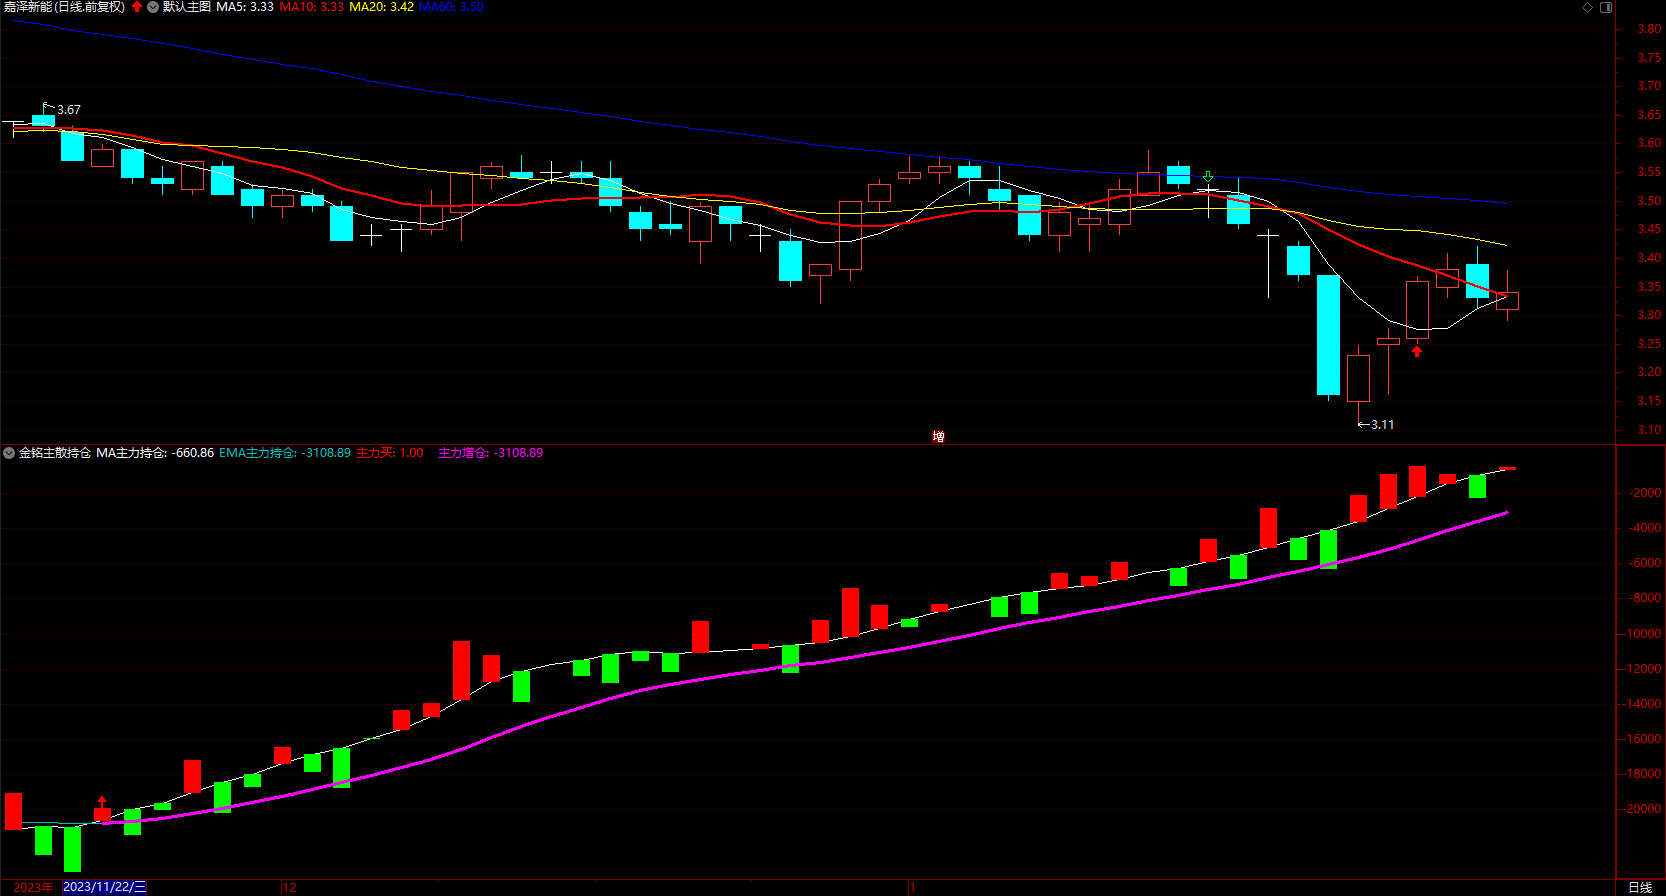Image resolution: width=1666 pixels, height=896 pixels.
Task: Click the 3.10 price axis label
Action: (1649, 430)
